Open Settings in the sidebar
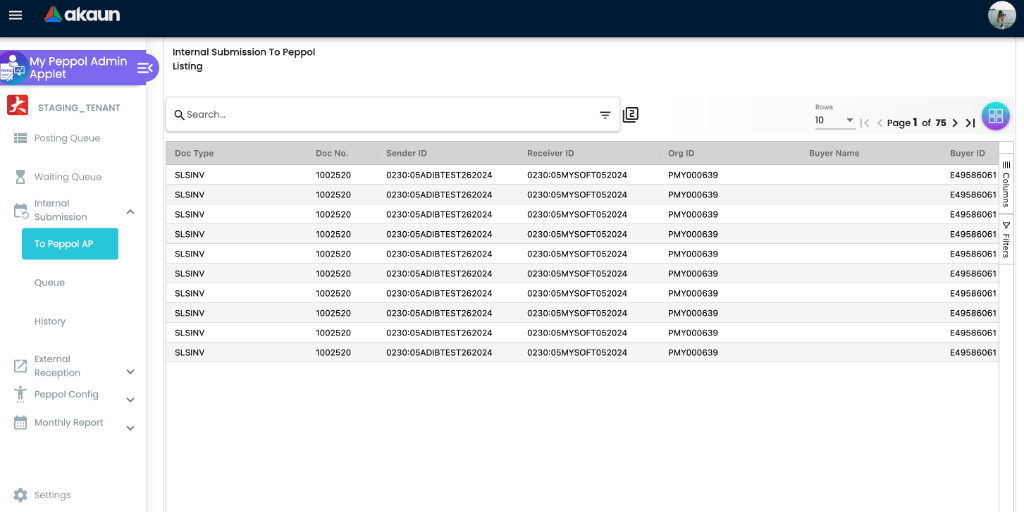Viewport: 1024px width, 512px height. point(52,495)
